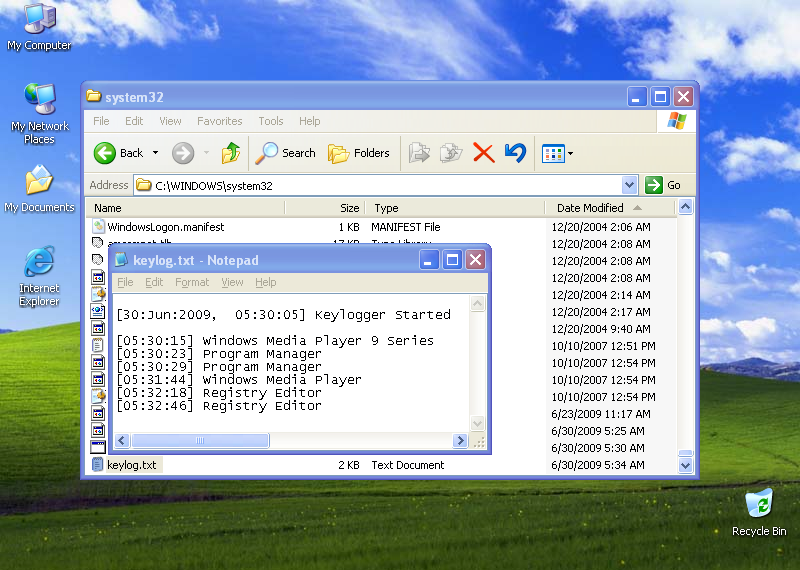Click the 12/20/2004 9:40 AM date cell
Image resolution: width=800 pixels, height=570 pixels.
[x=601, y=329]
